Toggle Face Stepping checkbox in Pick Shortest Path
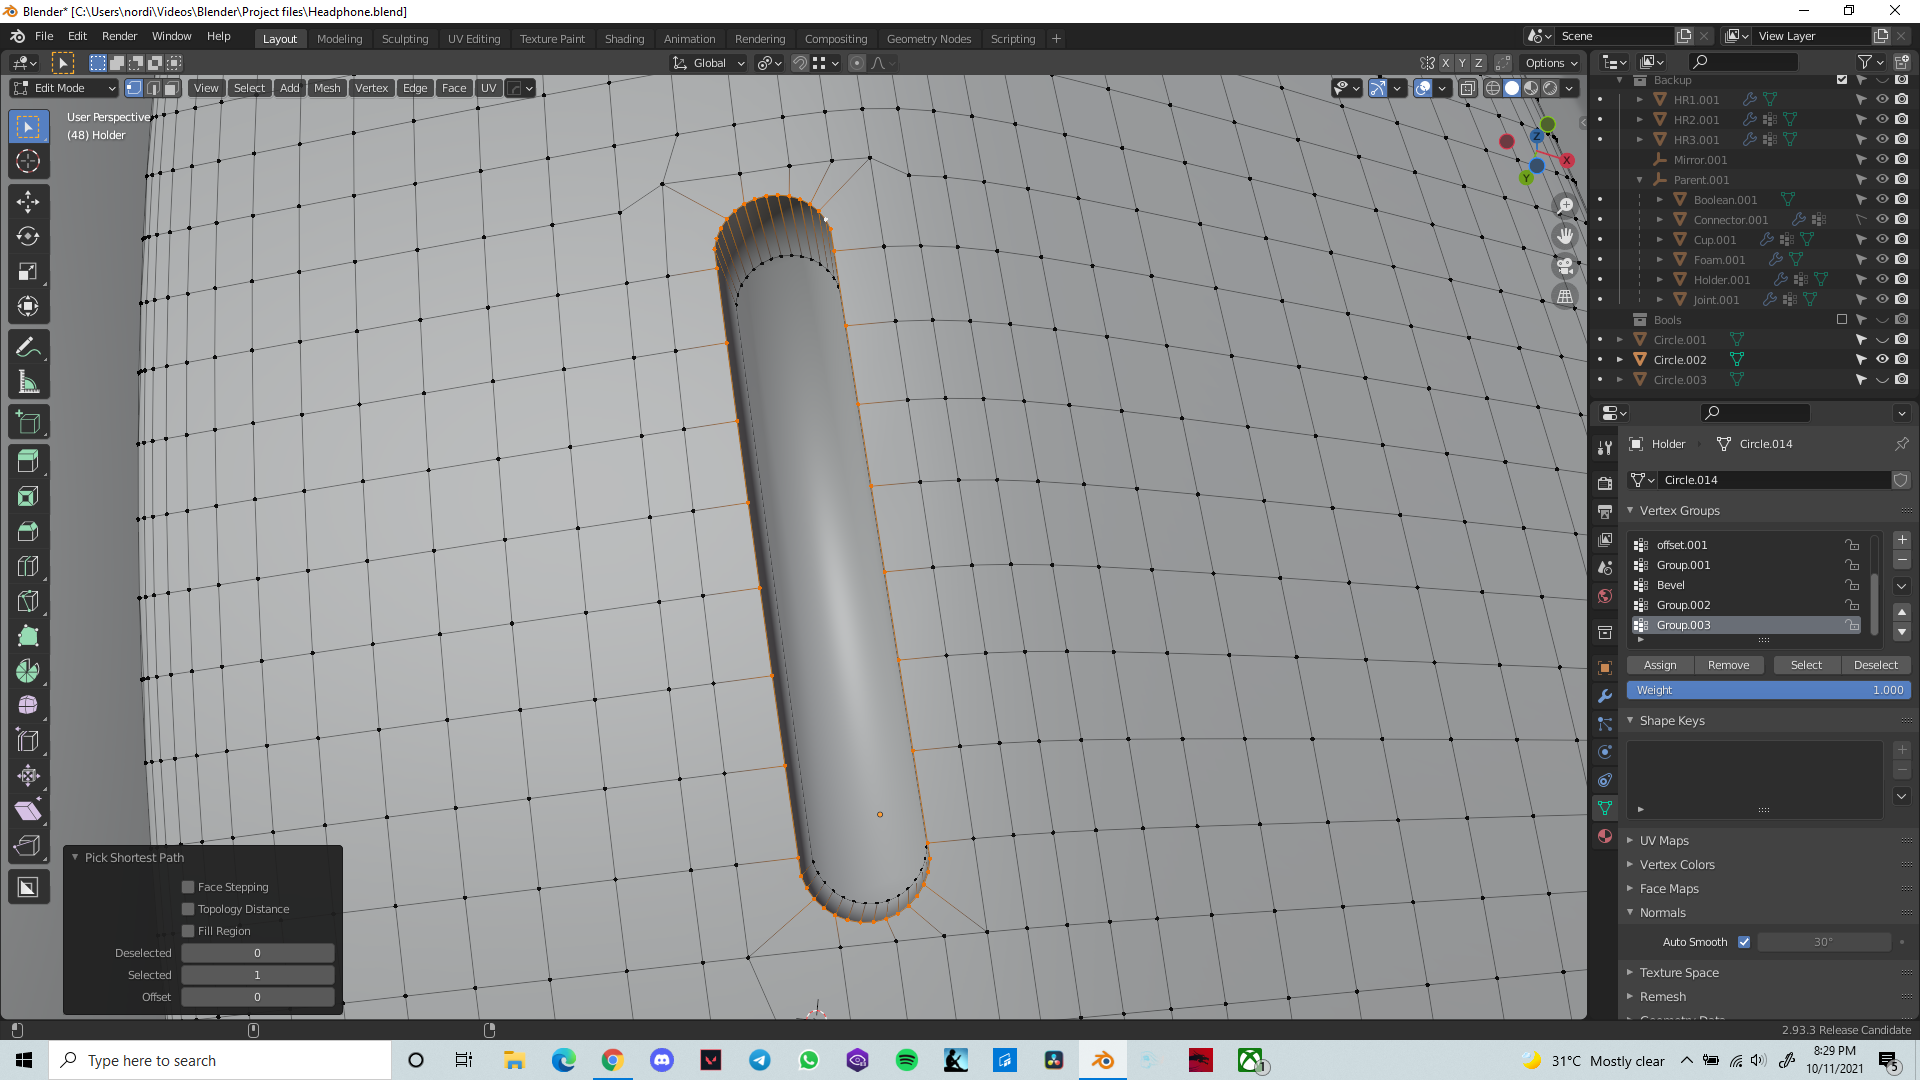The width and height of the screenshot is (1920, 1080). click(187, 886)
